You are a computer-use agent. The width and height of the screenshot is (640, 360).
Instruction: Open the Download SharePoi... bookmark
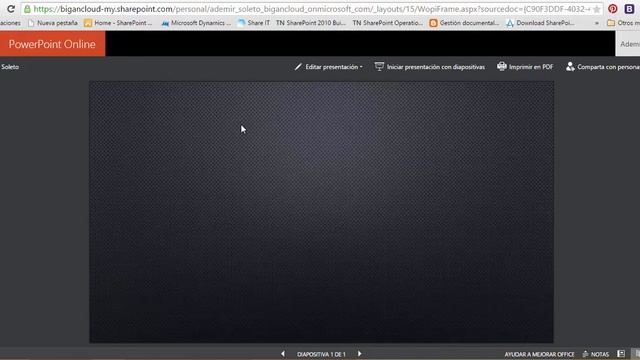pyautogui.click(x=540, y=23)
